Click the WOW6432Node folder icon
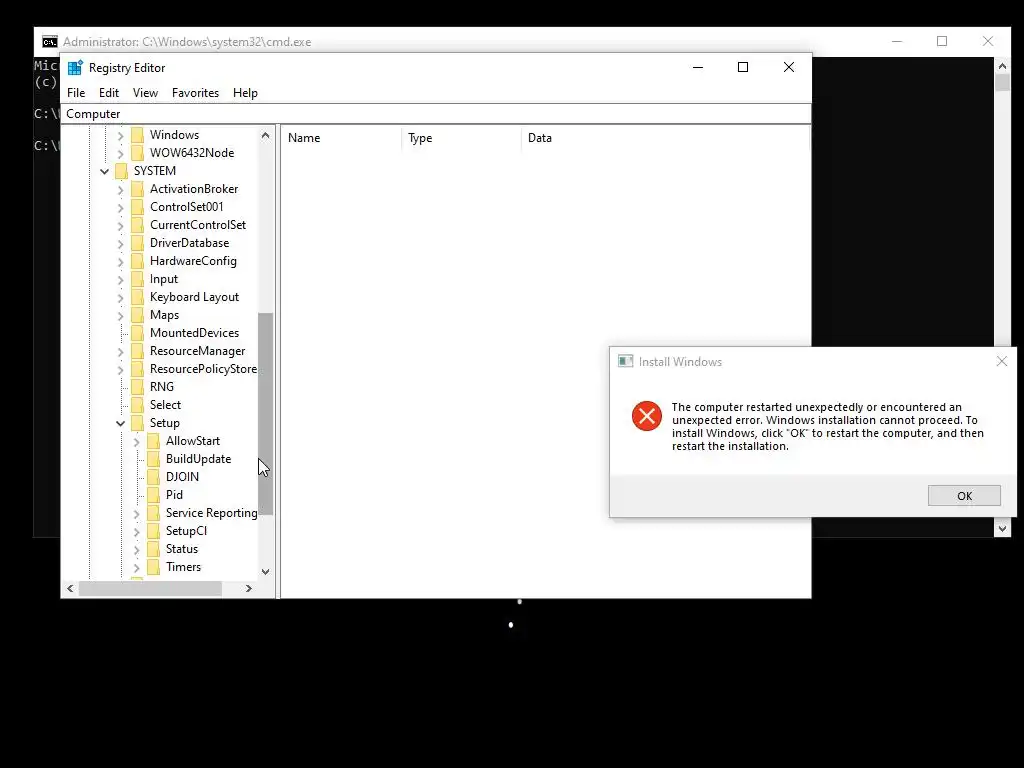1024x768 pixels. click(x=137, y=153)
